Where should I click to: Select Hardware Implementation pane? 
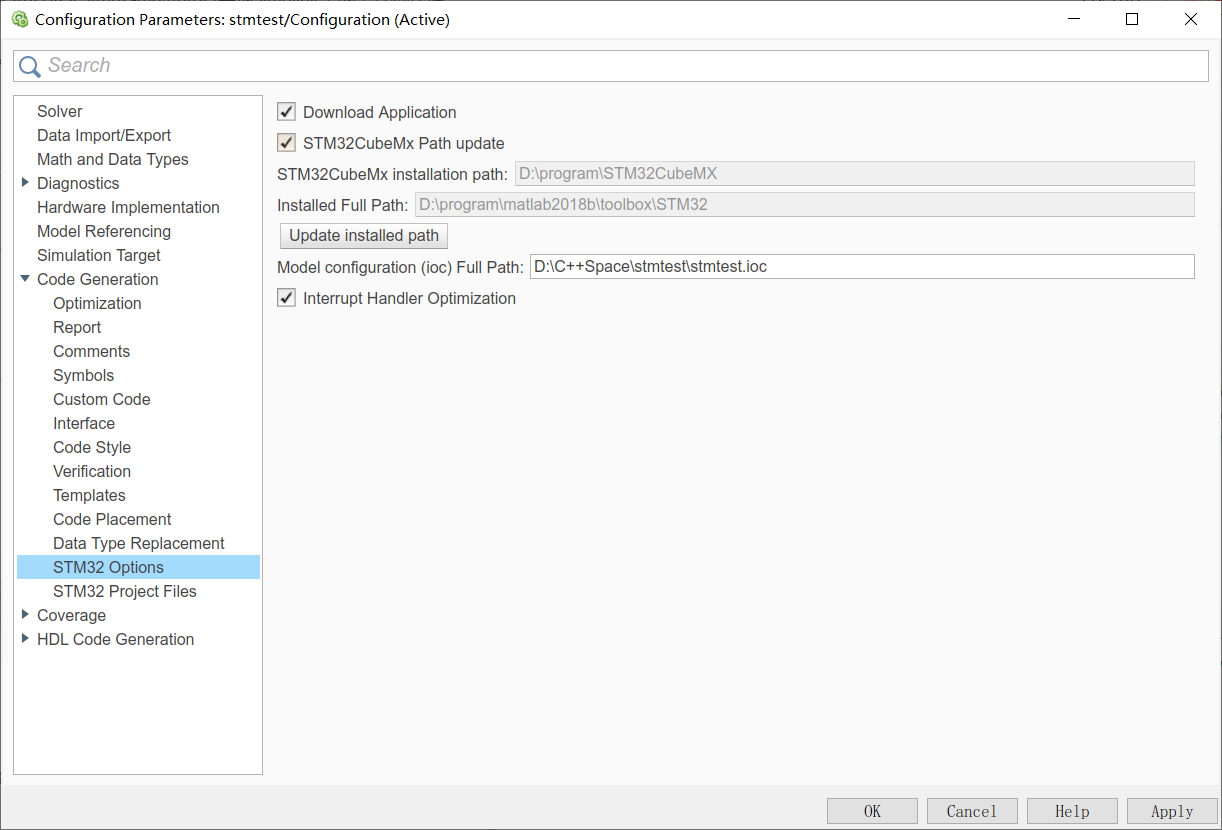tap(128, 207)
